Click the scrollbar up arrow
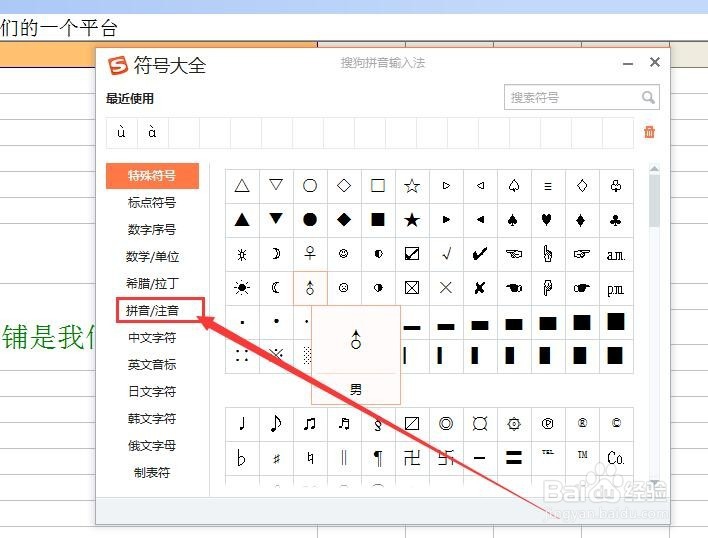 pyautogui.click(x=654, y=168)
